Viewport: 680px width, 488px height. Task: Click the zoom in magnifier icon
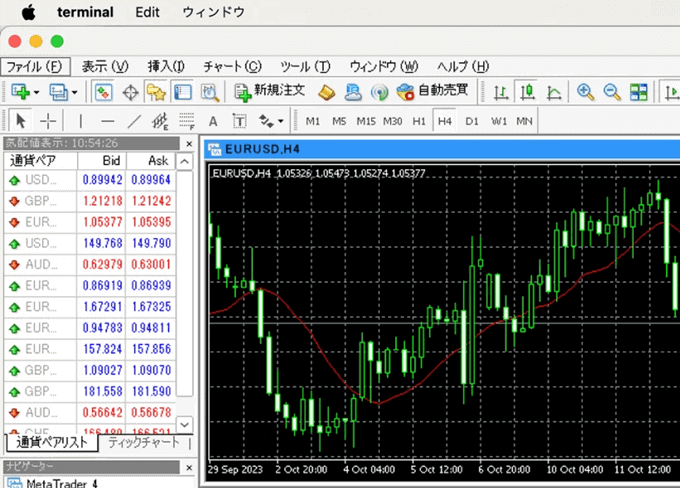coord(585,92)
